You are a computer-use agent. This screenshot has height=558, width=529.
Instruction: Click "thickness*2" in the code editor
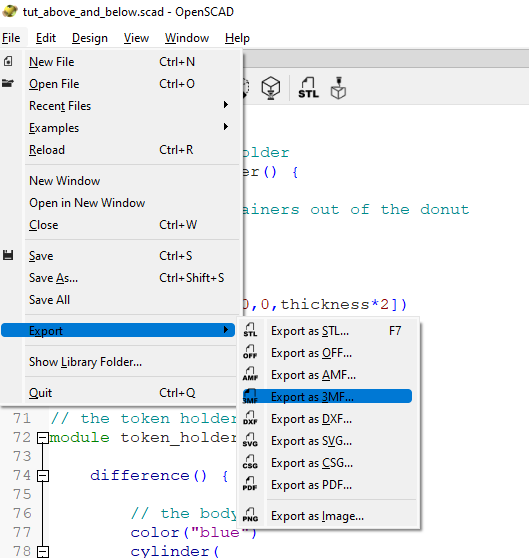pos(335,305)
